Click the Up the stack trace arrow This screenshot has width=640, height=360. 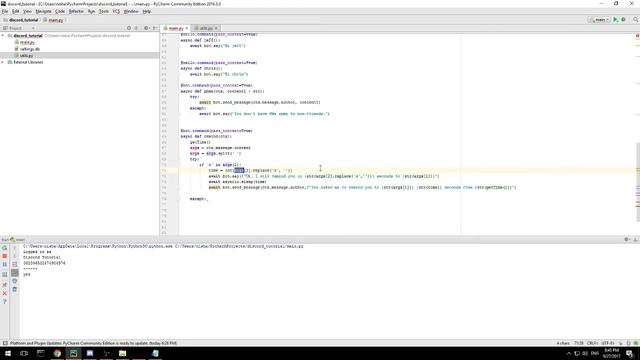coord(15,248)
